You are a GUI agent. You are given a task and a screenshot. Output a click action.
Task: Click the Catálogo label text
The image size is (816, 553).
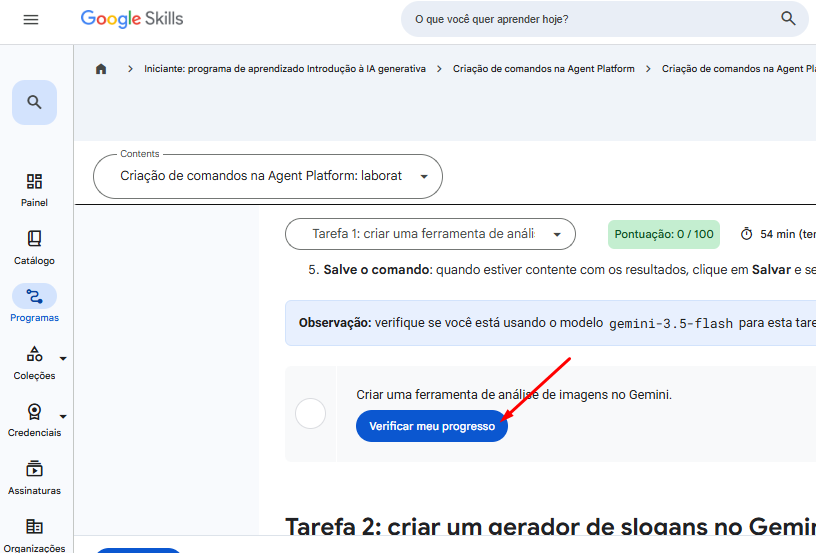tap(34, 261)
